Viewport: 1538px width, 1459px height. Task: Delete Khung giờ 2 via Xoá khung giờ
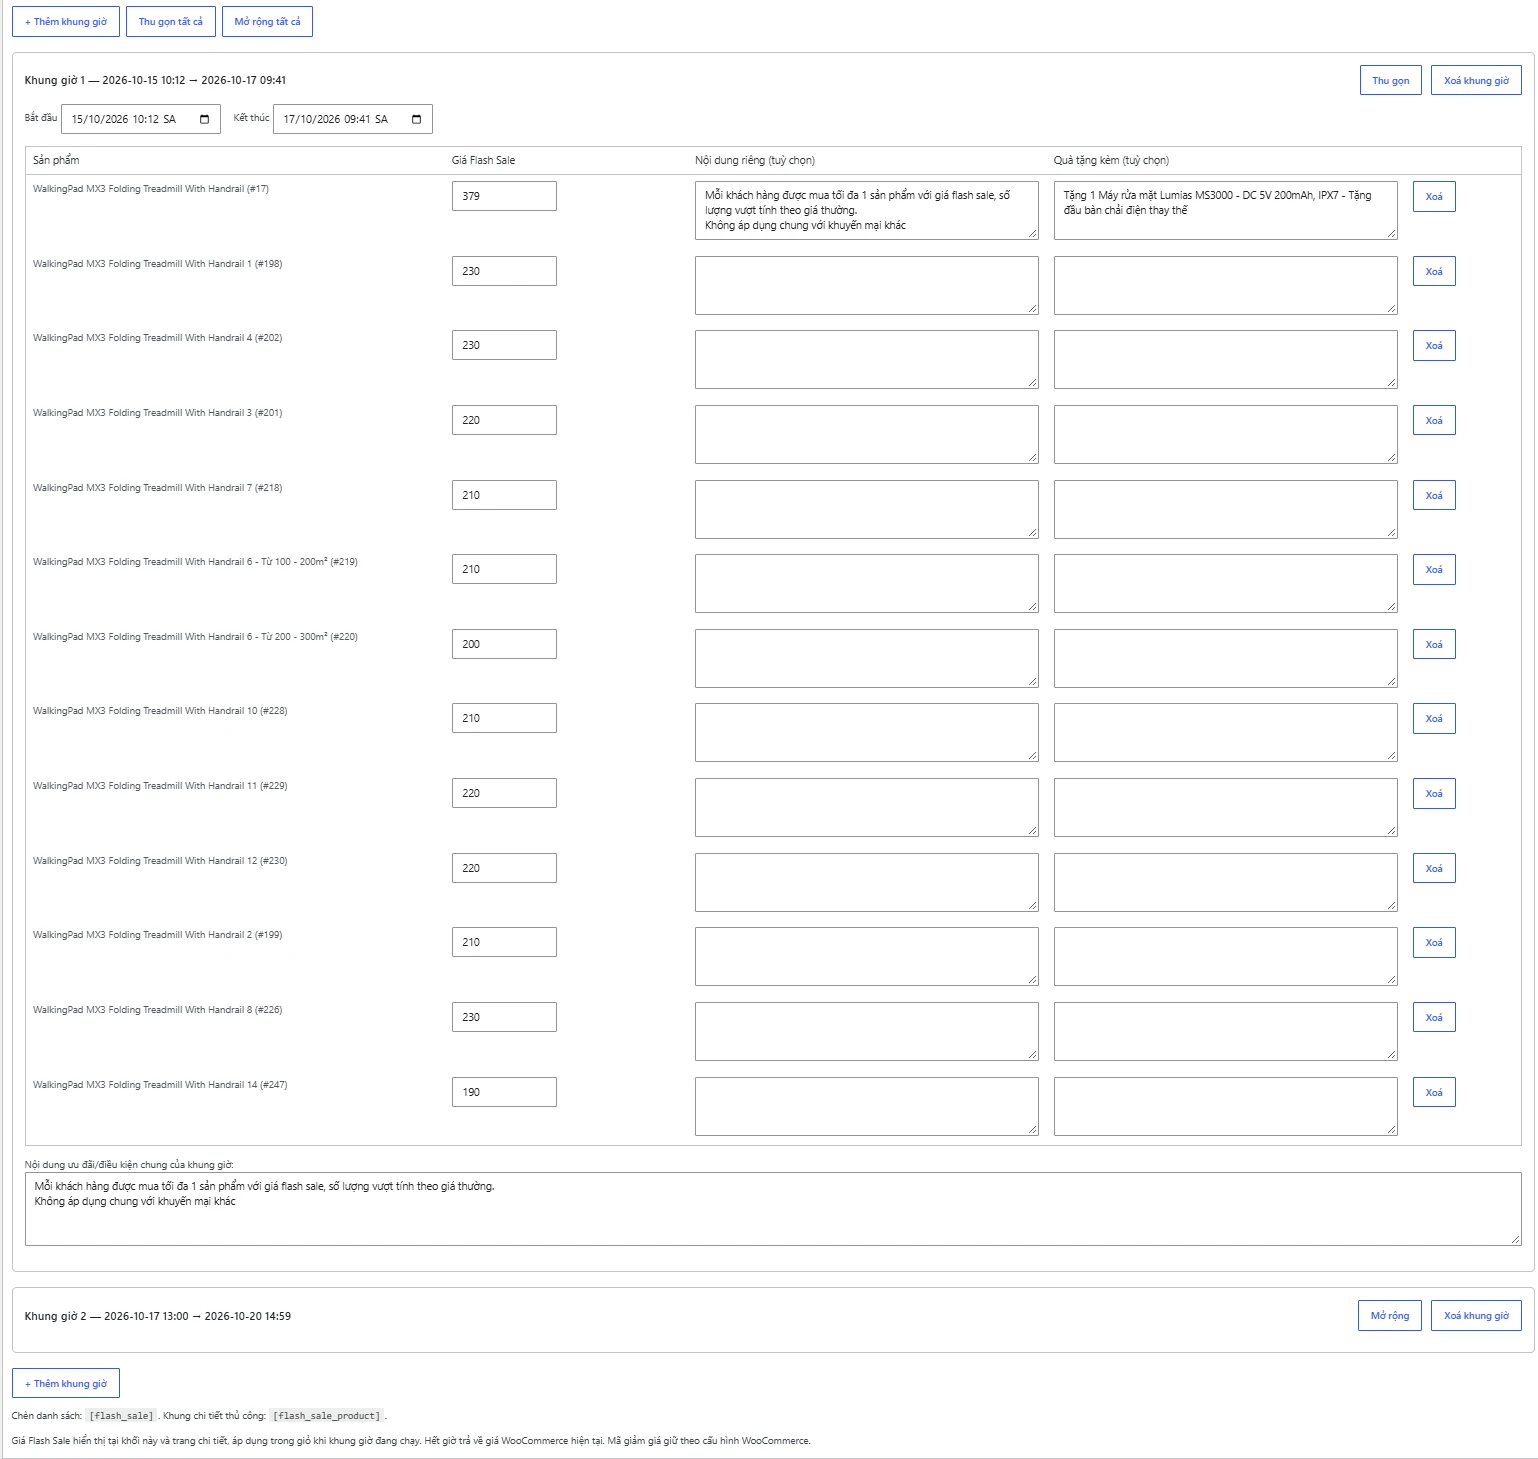(1476, 1315)
